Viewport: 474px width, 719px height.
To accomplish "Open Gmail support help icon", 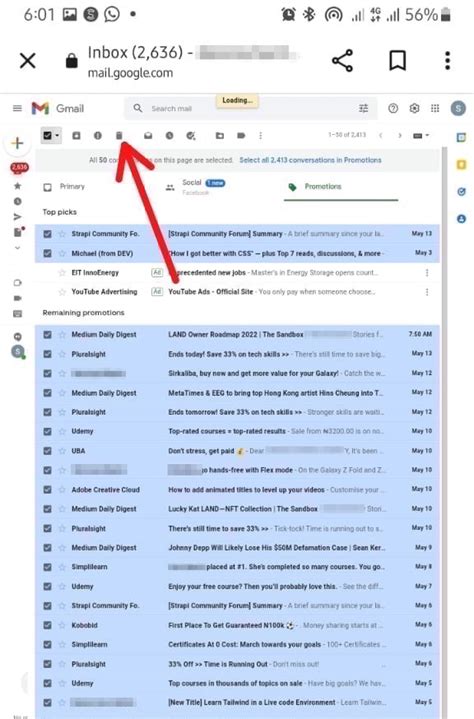I will click(x=393, y=108).
